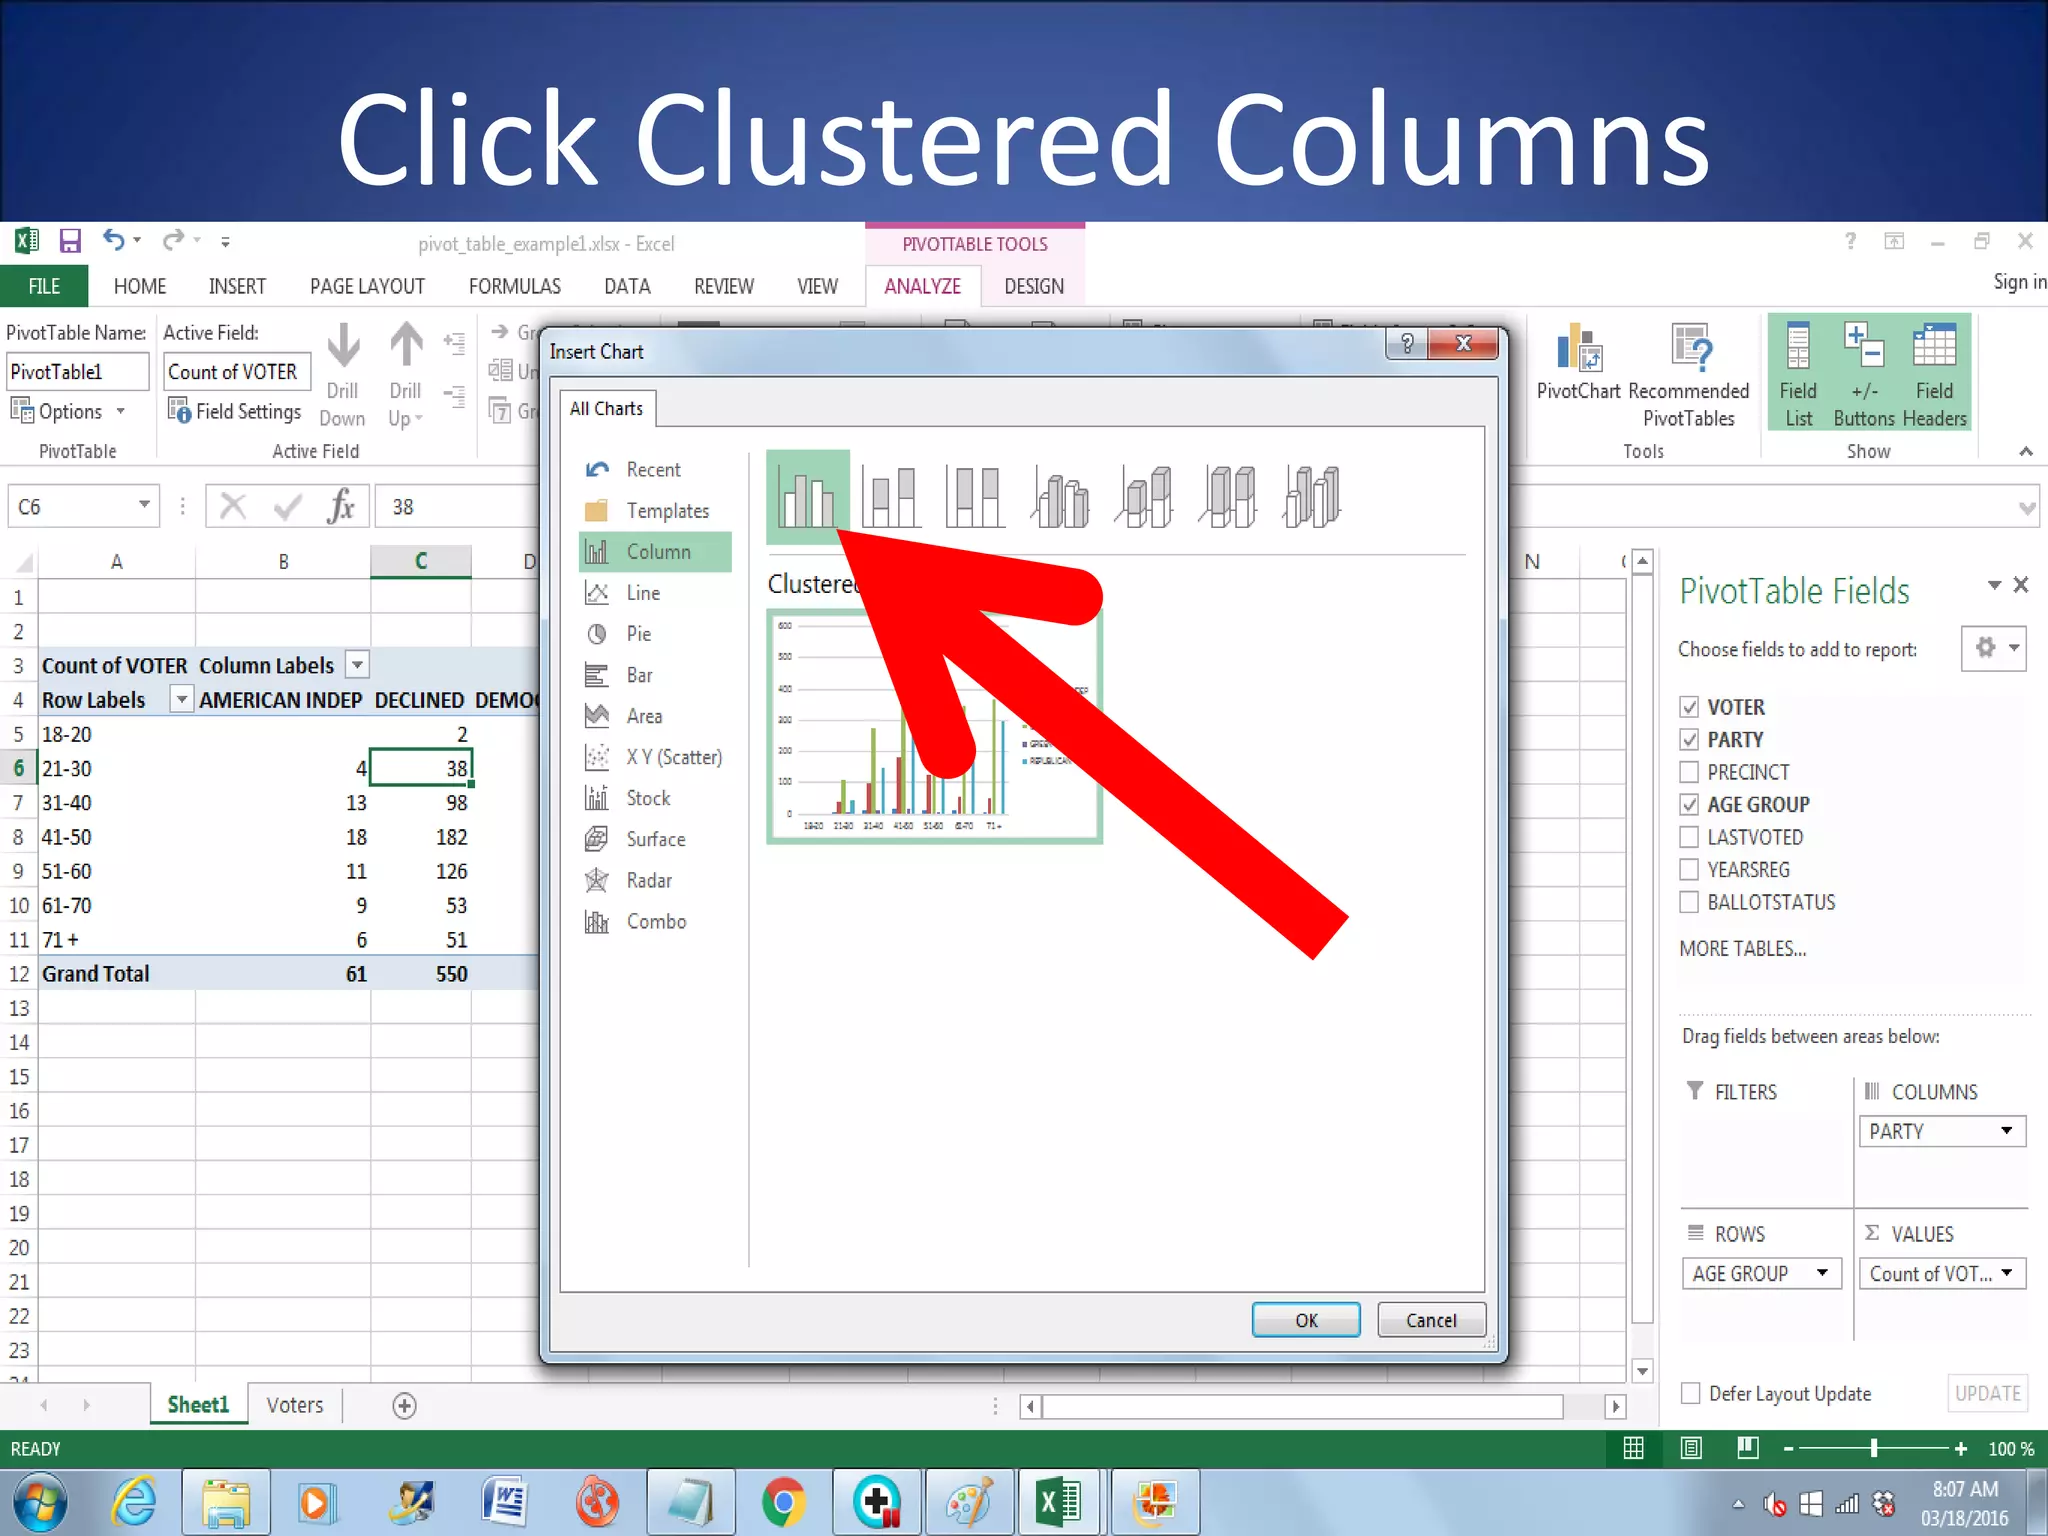Toggle the +/- Buttons icon
Viewport: 2048px width, 1536px height.
point(1864,374)
